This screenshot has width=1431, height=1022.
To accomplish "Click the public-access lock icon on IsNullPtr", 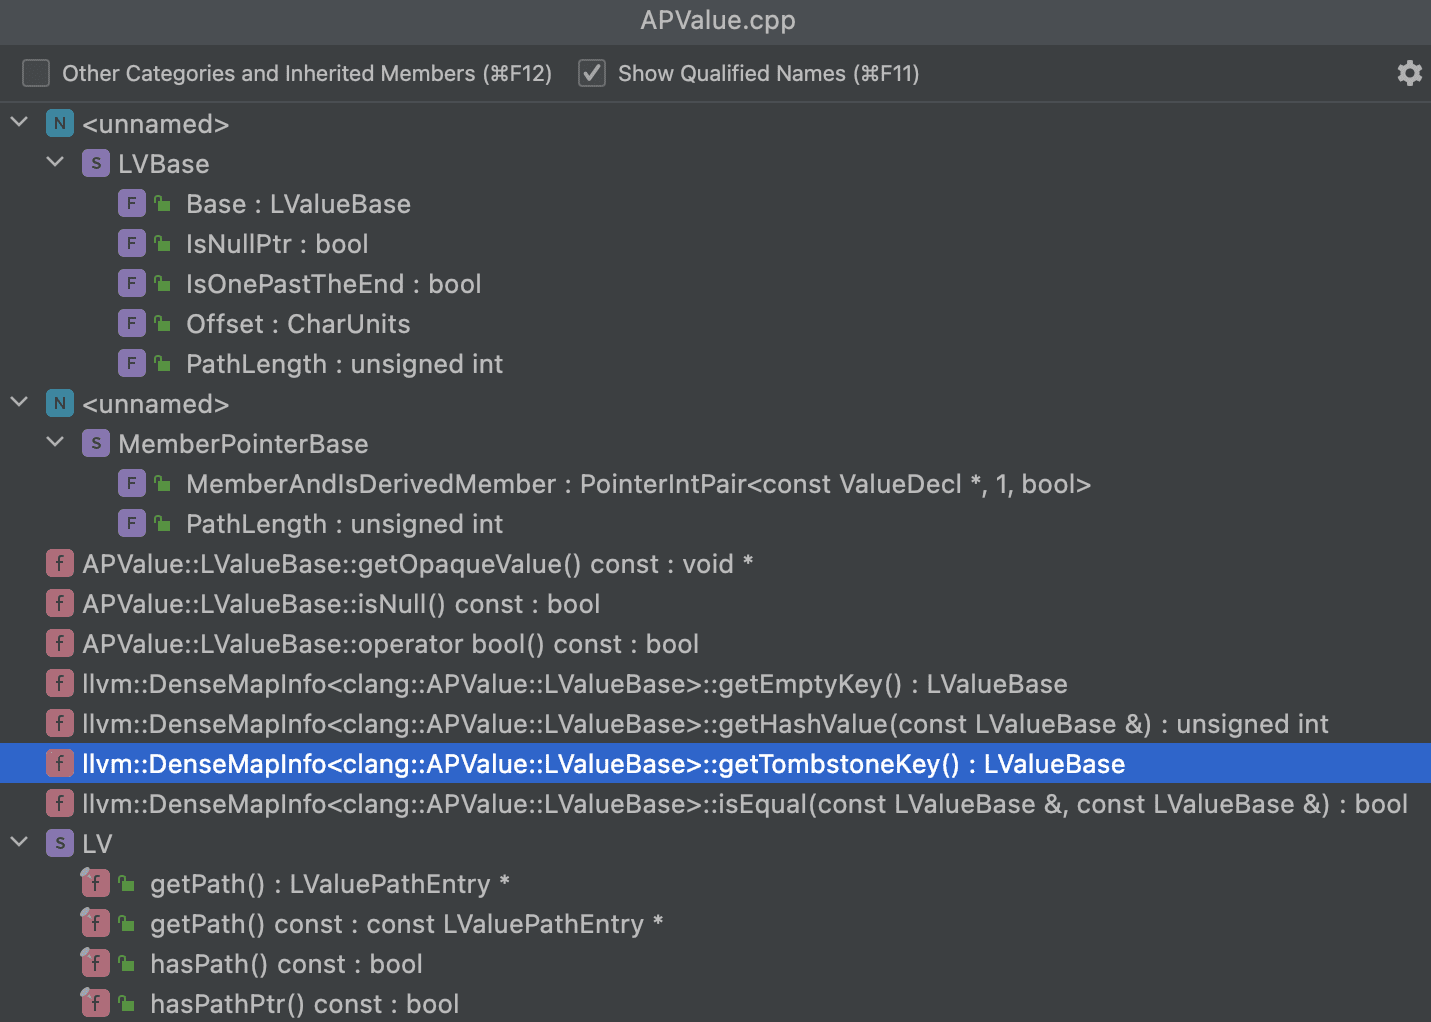I will pyautogui.click(x=162, y=243).
